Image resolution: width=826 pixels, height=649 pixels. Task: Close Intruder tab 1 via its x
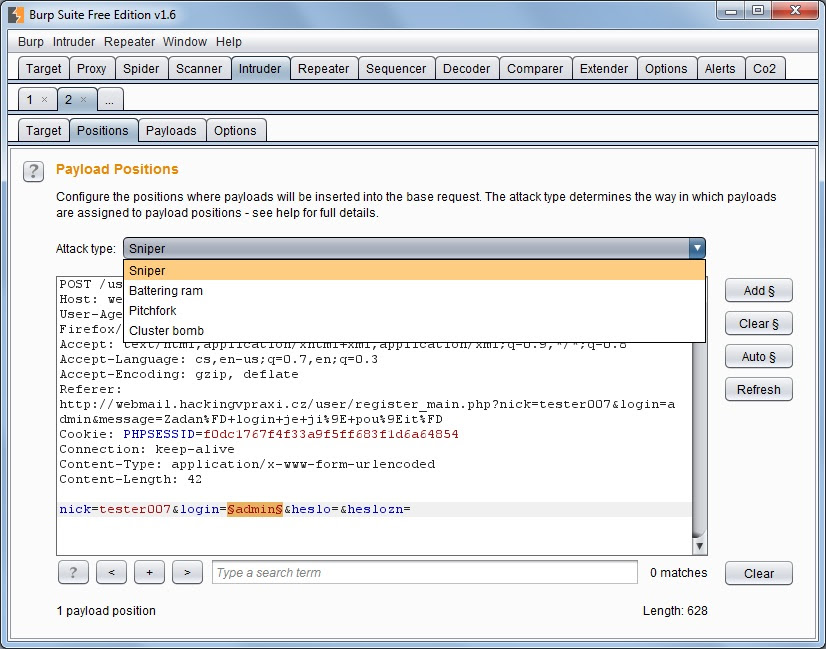[x=45, y=100]
